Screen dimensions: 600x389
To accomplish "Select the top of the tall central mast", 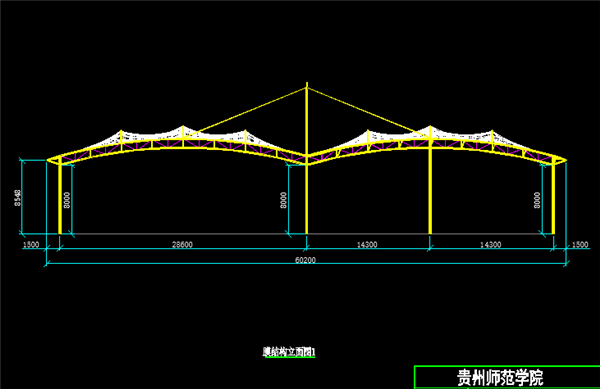I will (307, 83).
